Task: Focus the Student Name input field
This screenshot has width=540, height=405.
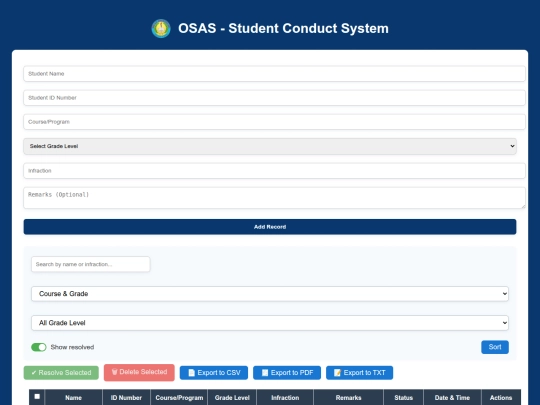Action: pyautogui.click(x=274, y=74)
